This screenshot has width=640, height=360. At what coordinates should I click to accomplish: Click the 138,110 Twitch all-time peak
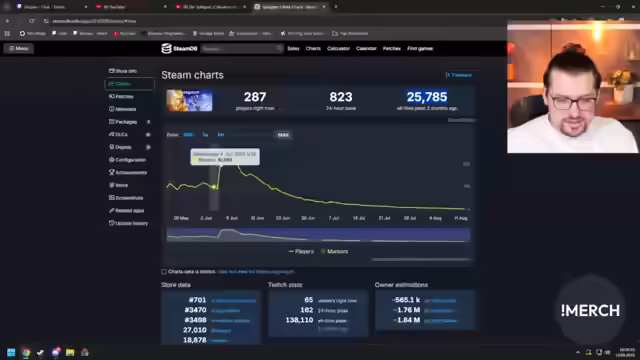(299, 320)
